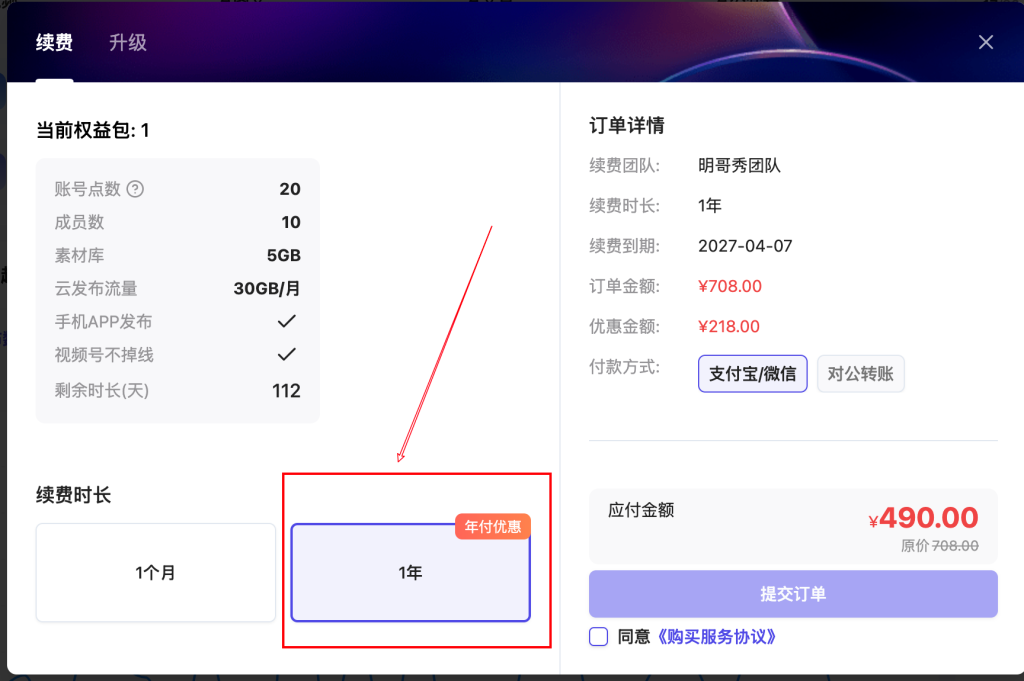This screenshot has width=1024, height=681.
Task: Select the 1年 renewal duration
Action: point(410,573)
